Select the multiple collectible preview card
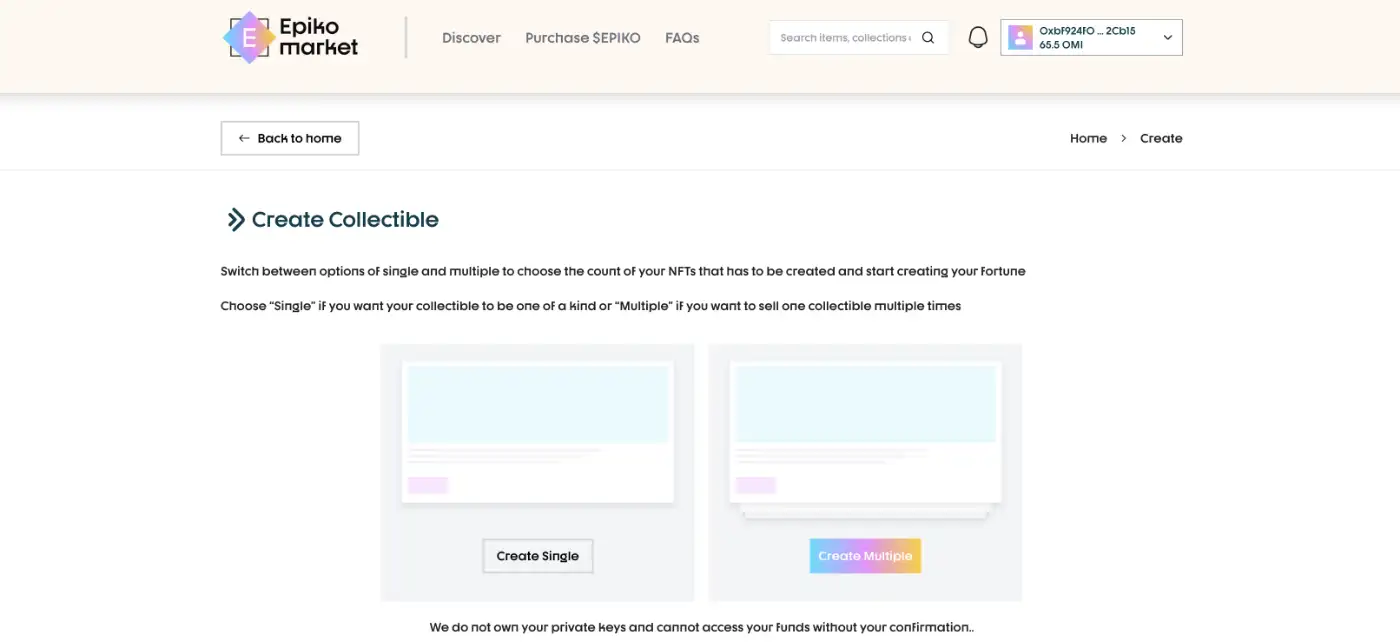 [865, 432]
